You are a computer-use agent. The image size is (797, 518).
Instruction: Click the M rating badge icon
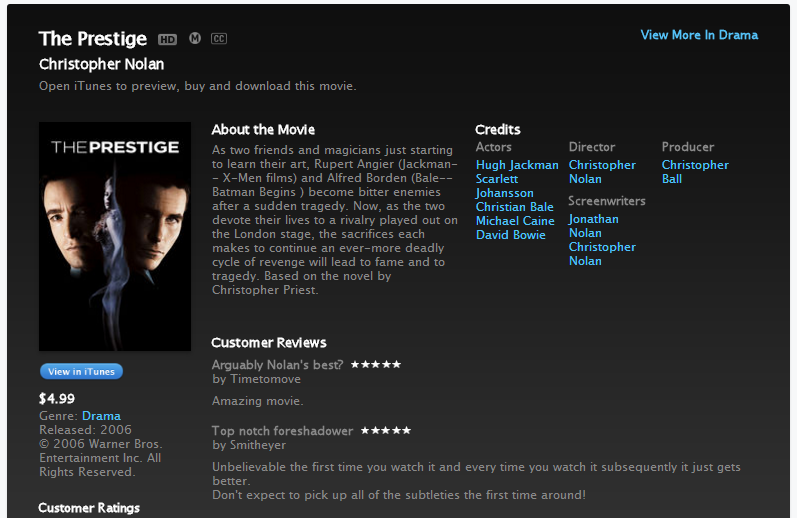[x=195, y=38]
